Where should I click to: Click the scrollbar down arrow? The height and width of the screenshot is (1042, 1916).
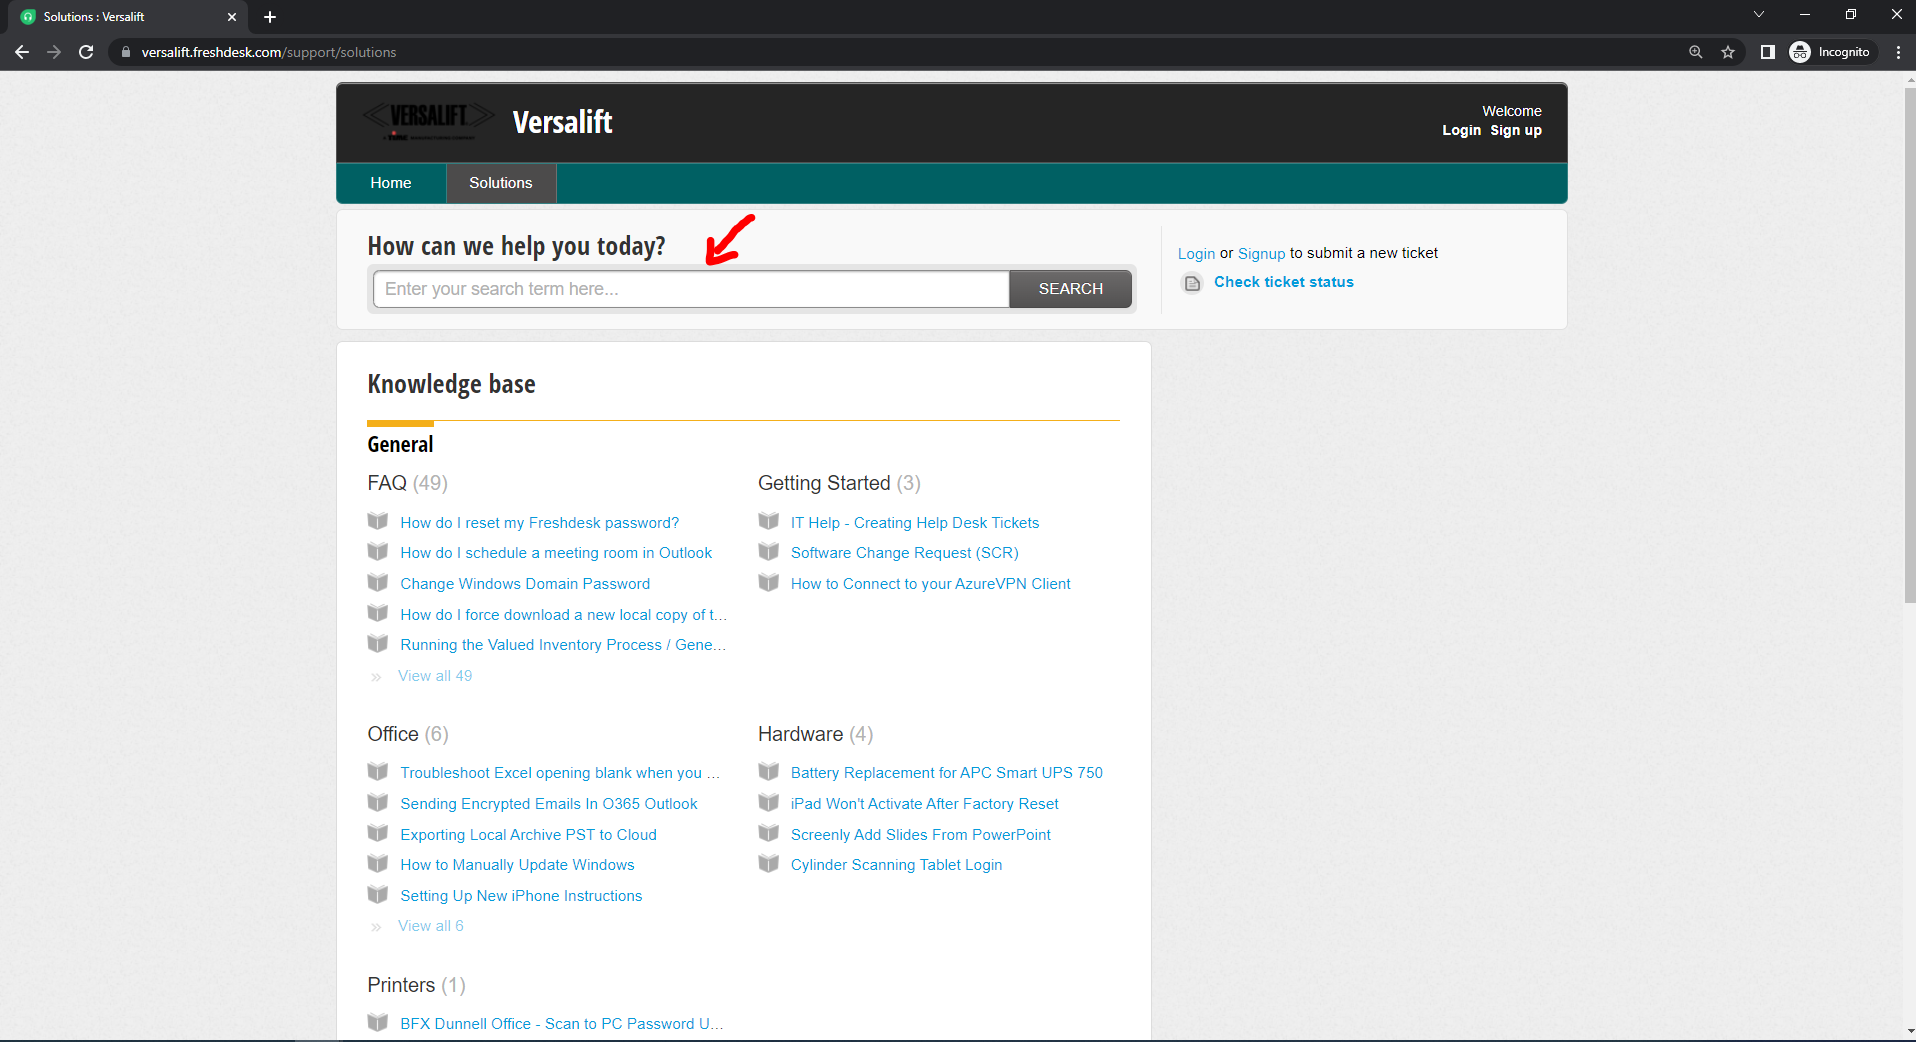click(1909, 1031)
